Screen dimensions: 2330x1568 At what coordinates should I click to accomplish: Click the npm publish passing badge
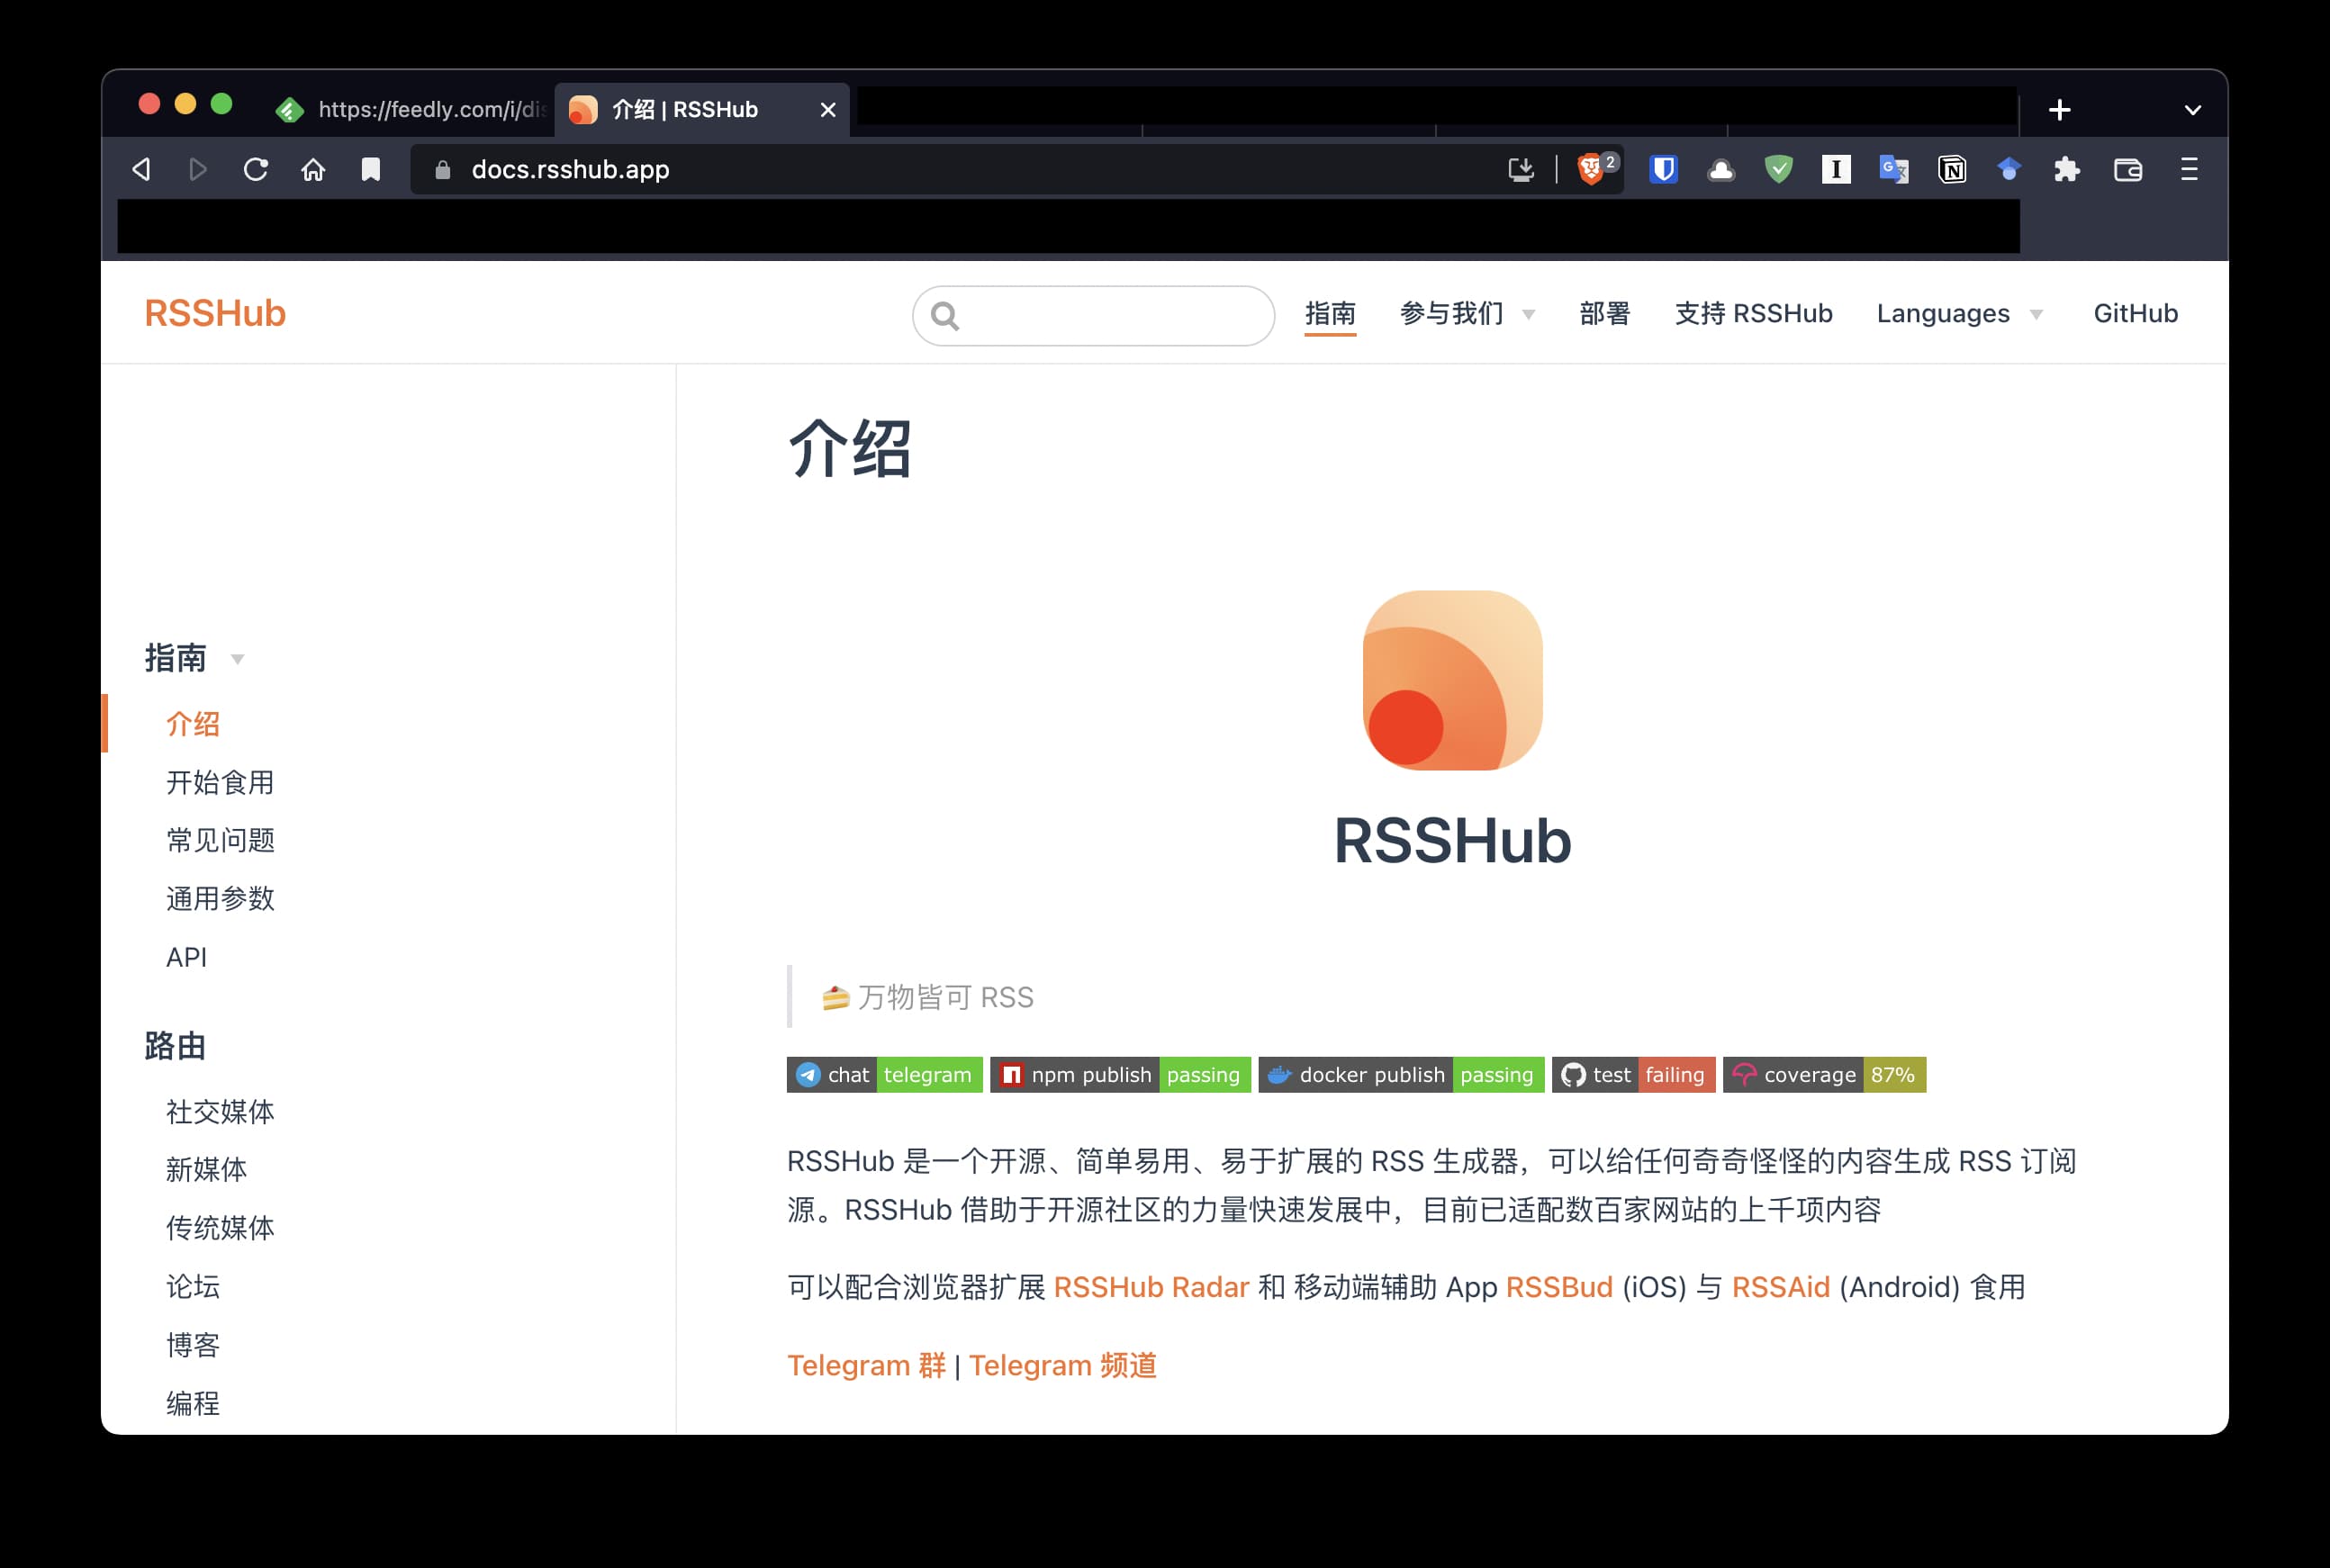(1120, 1075)
